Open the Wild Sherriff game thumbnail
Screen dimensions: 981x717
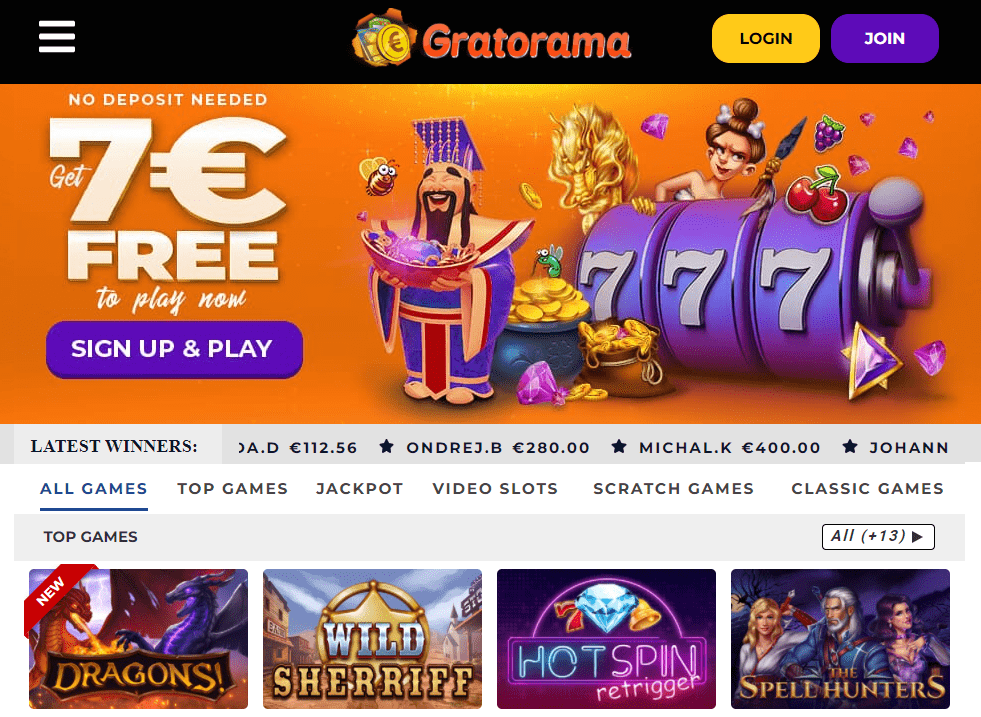(x=372, y=639)
